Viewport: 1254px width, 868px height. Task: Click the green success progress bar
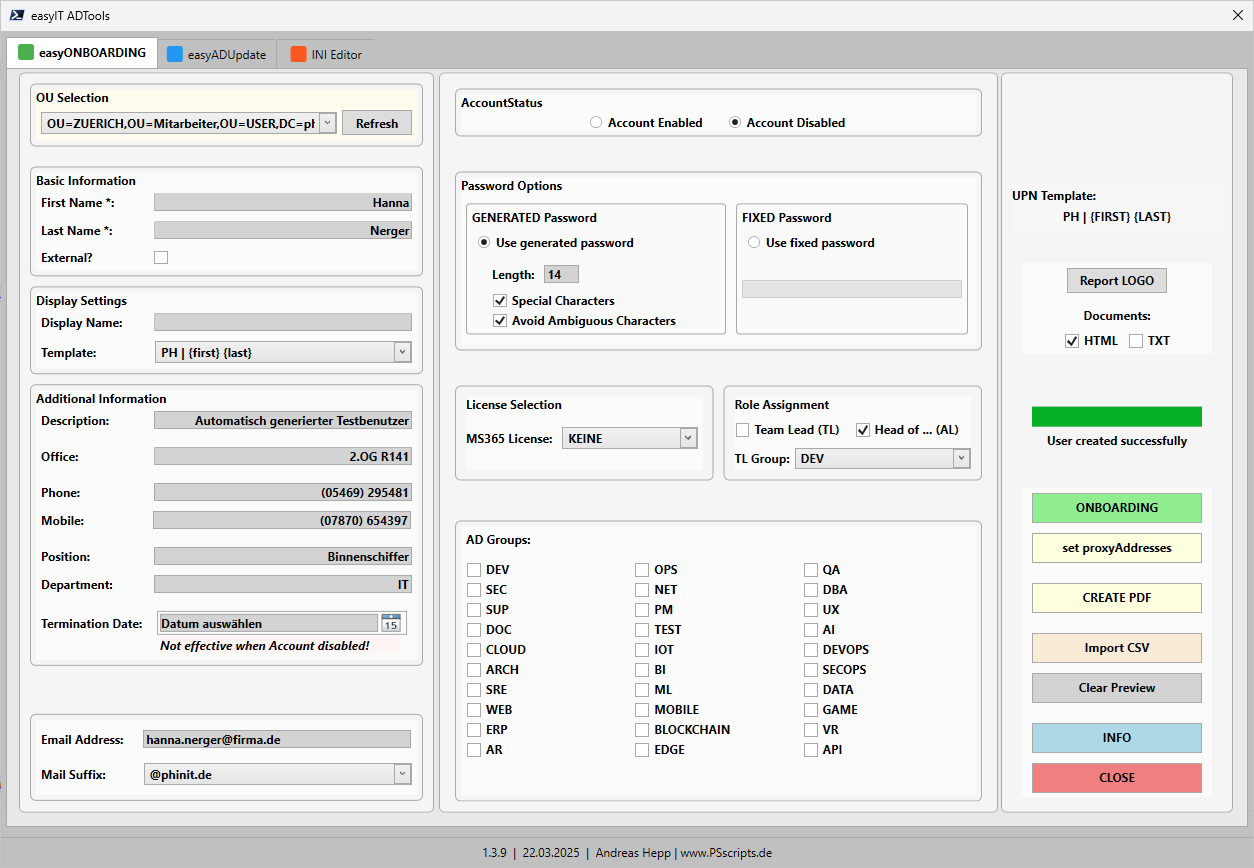(x=1116, y=416)
